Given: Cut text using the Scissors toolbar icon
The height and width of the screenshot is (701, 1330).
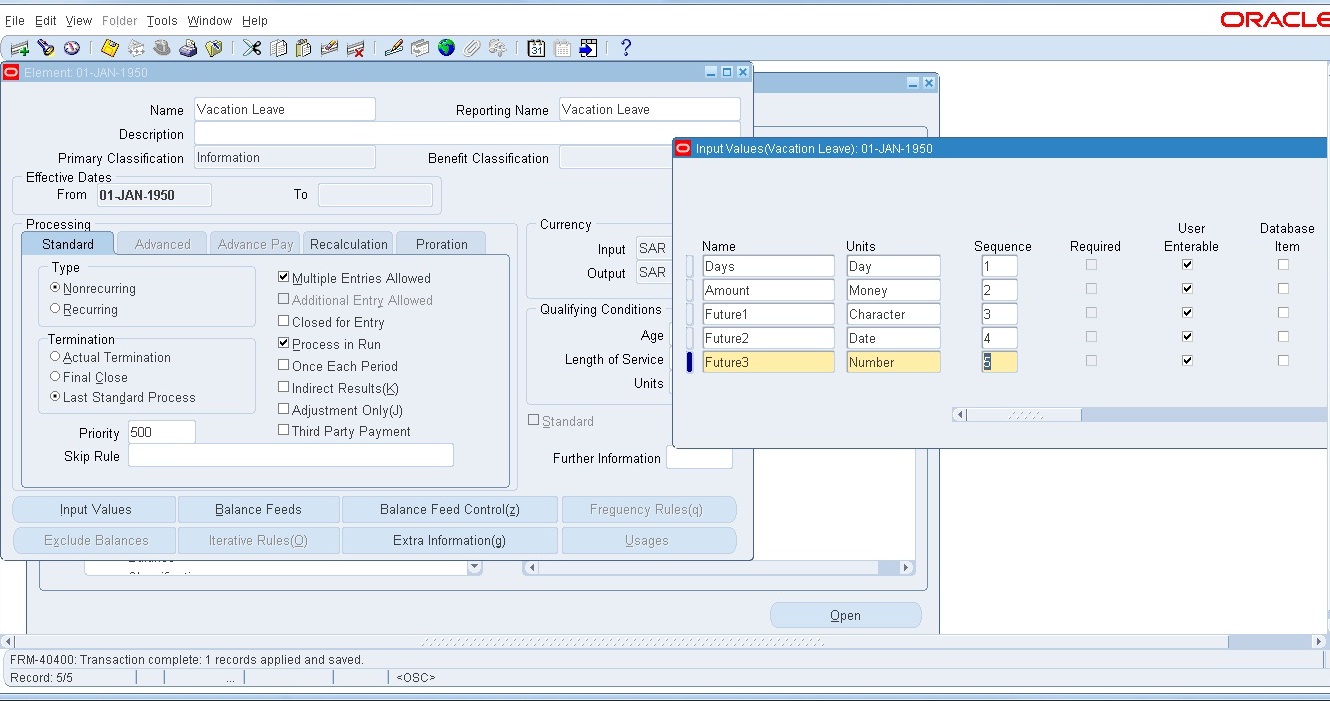Looking at the screenshot, I should (x=252, y=47).
